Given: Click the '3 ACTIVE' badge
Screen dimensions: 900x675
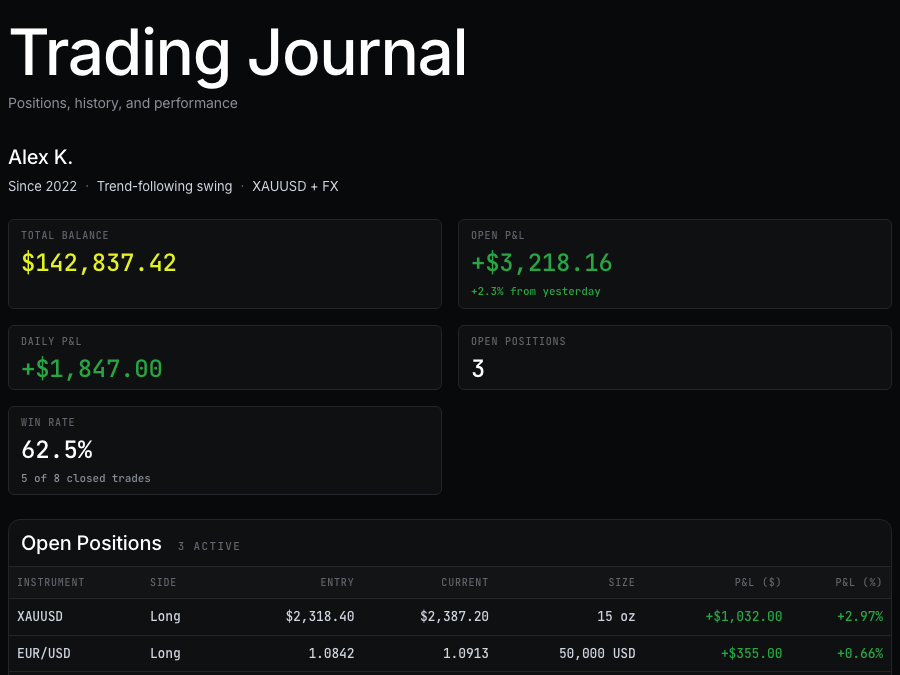Looking at the screenshot, I should 209,546.
